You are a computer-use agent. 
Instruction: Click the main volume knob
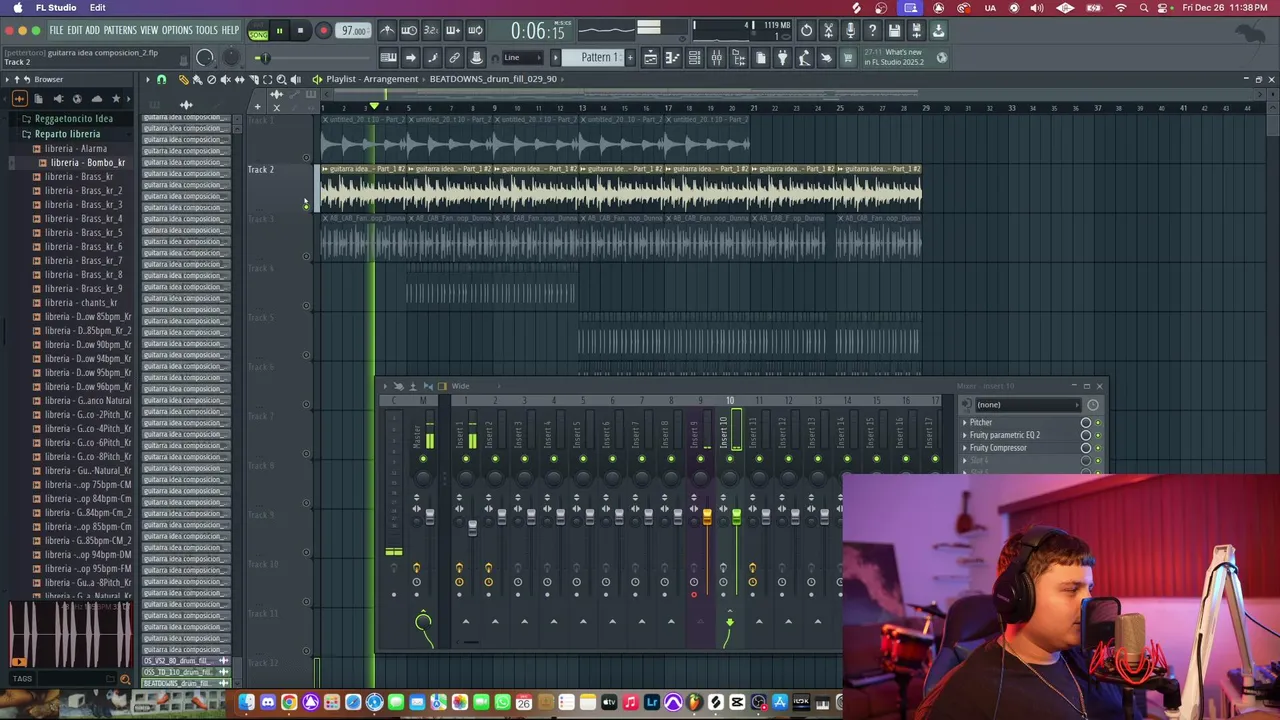(205, 58)
